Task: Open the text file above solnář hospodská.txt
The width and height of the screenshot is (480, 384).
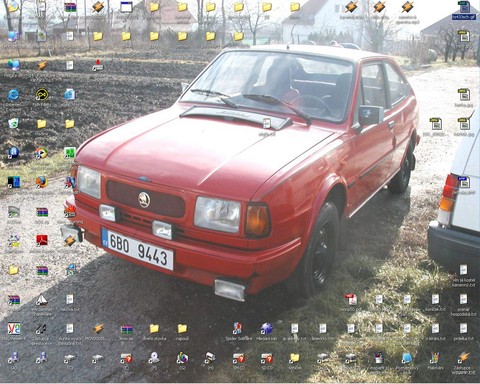Action: point(463,270)
